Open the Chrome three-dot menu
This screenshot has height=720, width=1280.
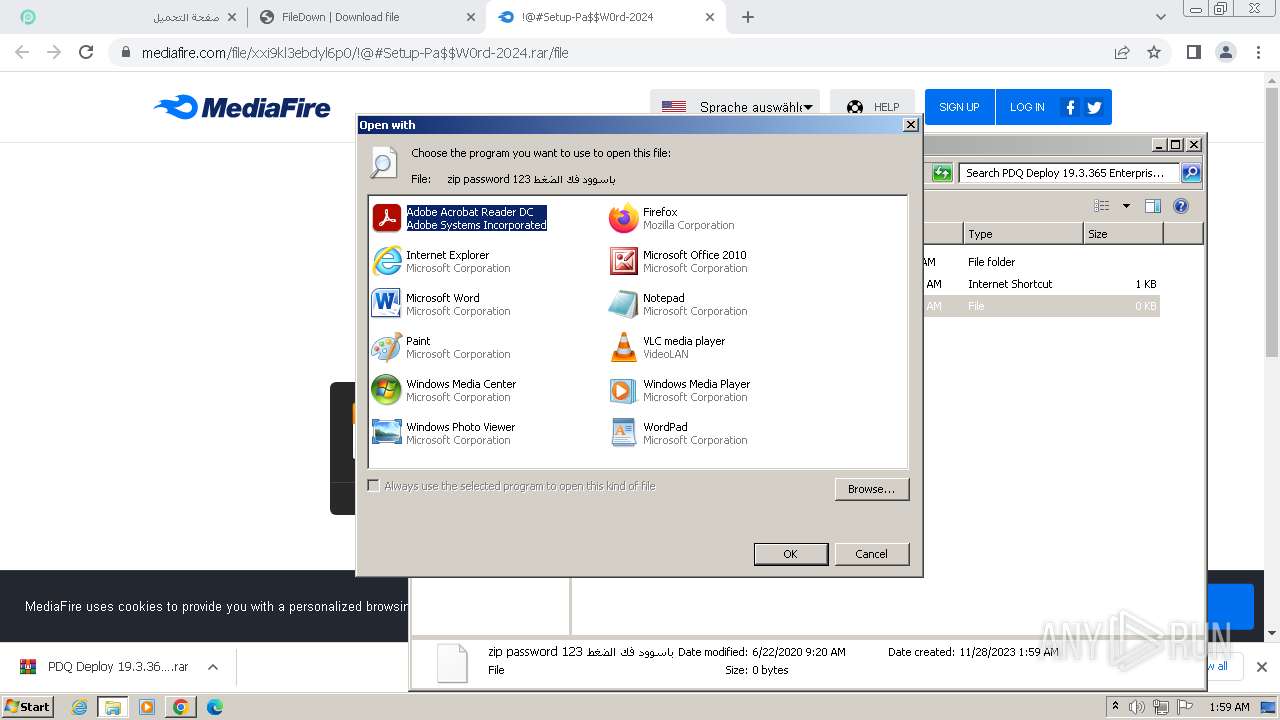[x=1259, y=52]
